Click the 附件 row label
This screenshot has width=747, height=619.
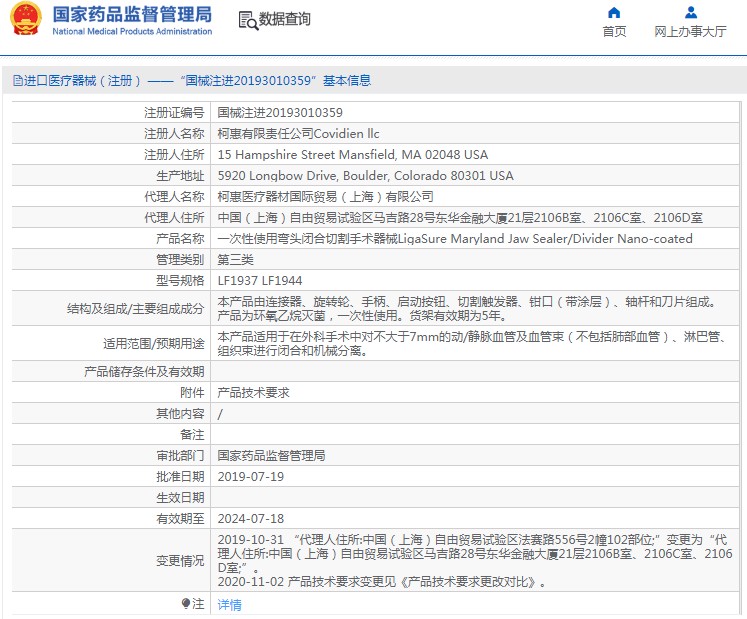(x=192, y=393)
